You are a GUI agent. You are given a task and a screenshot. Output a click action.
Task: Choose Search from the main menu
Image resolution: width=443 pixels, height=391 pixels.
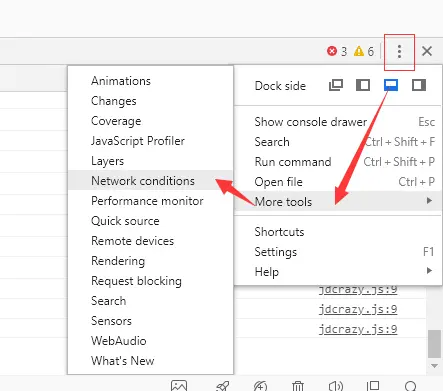coord(338,142)
